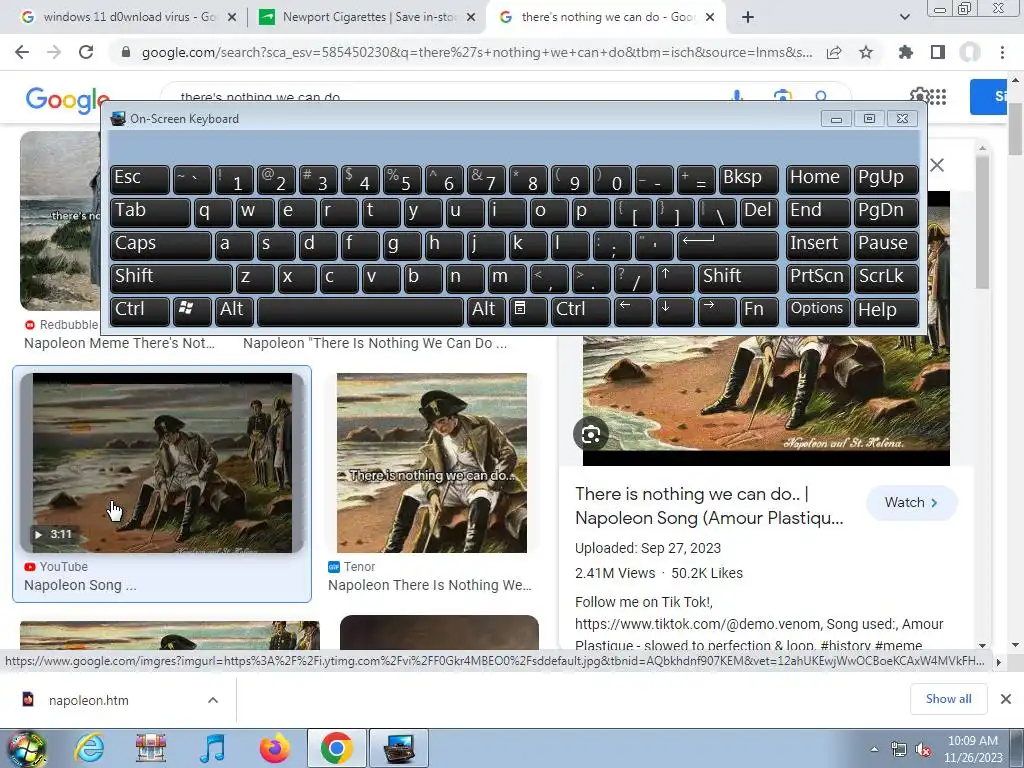The image size is (1024, 768).
Task: Open a new Chrome tab
Action: (748, 17)
